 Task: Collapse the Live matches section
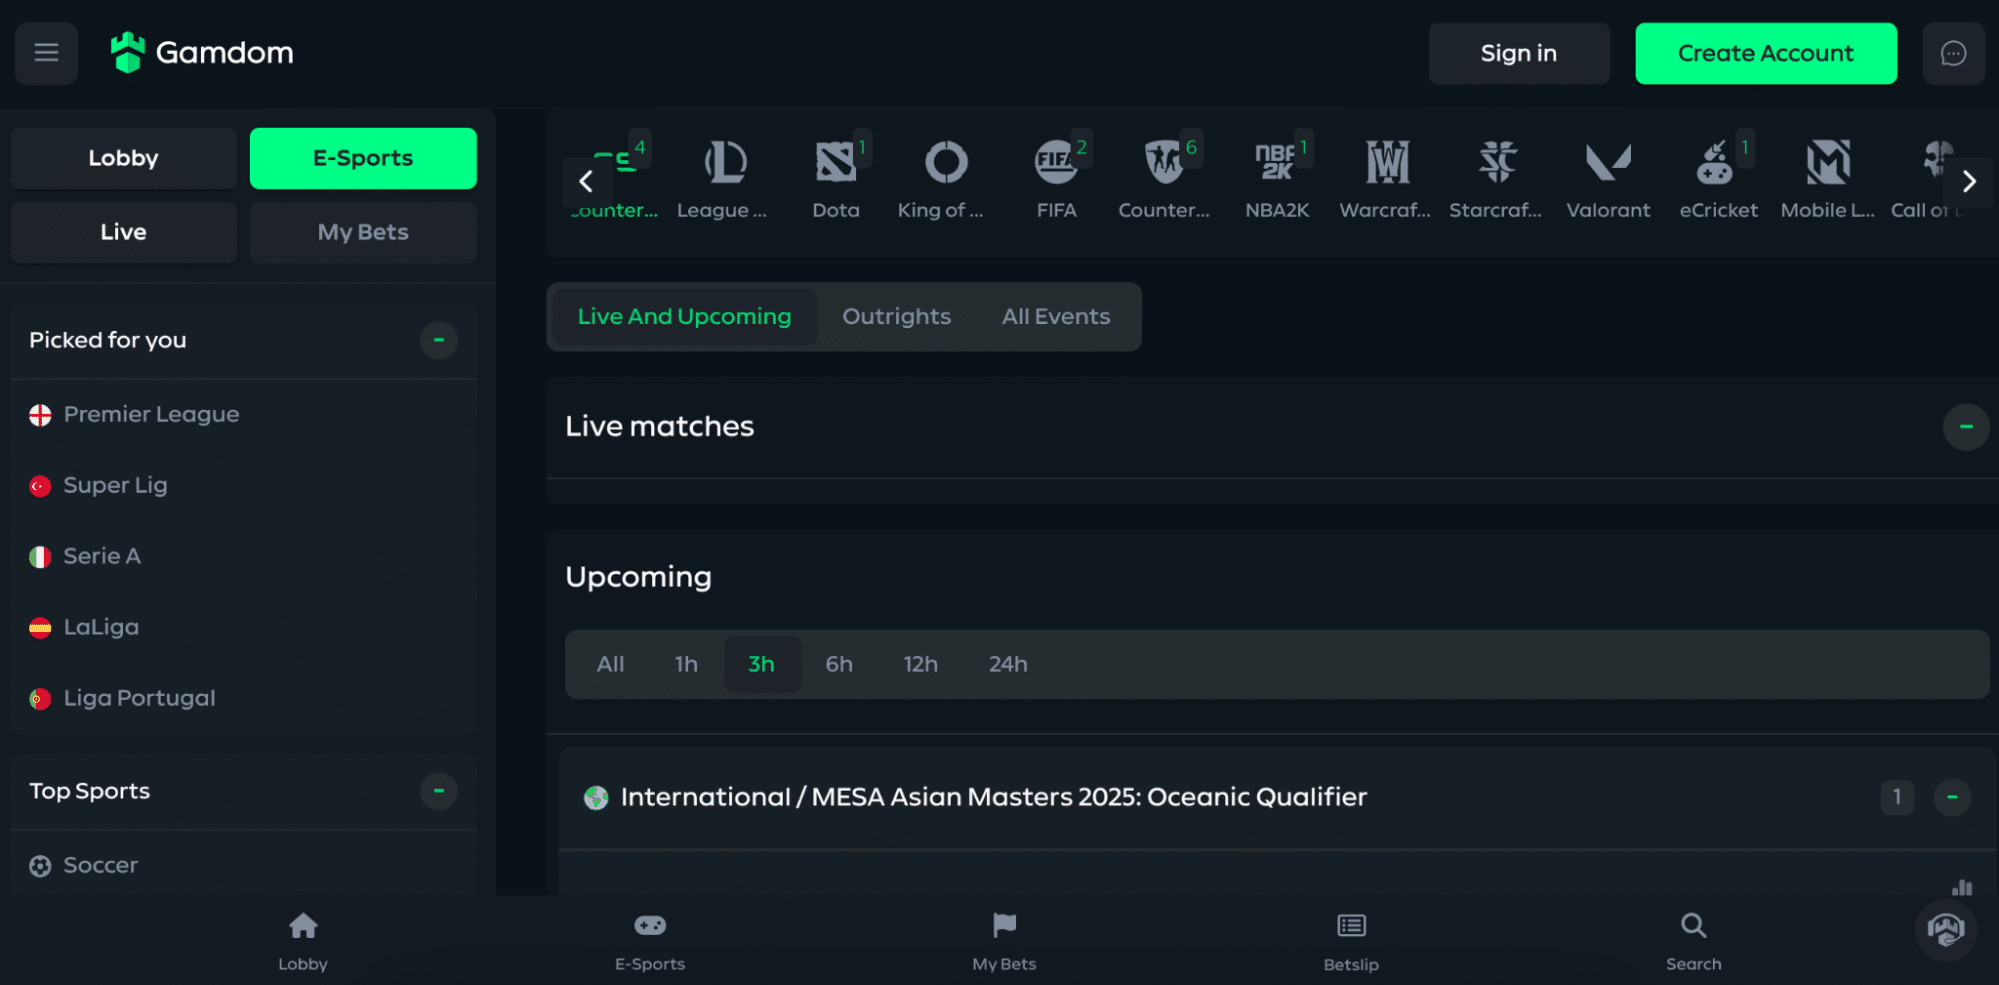(1966, 427)
